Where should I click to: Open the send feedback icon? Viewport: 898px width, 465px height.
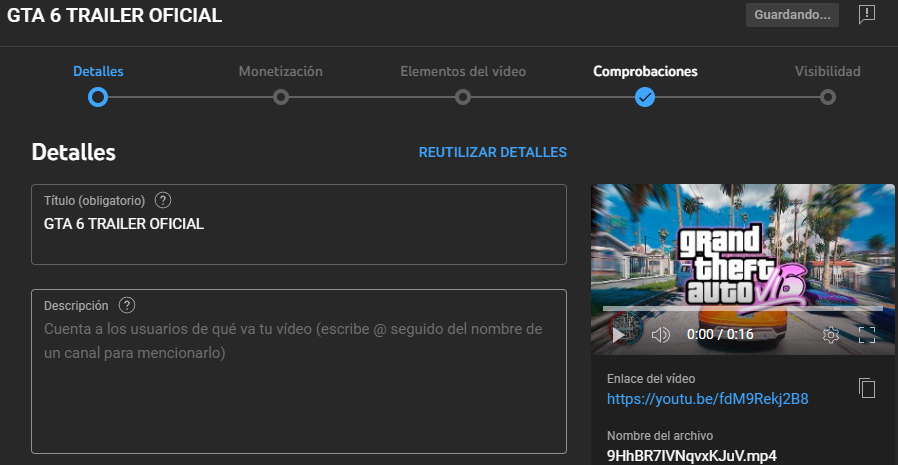pyautogui.click(x=867, y=14)
